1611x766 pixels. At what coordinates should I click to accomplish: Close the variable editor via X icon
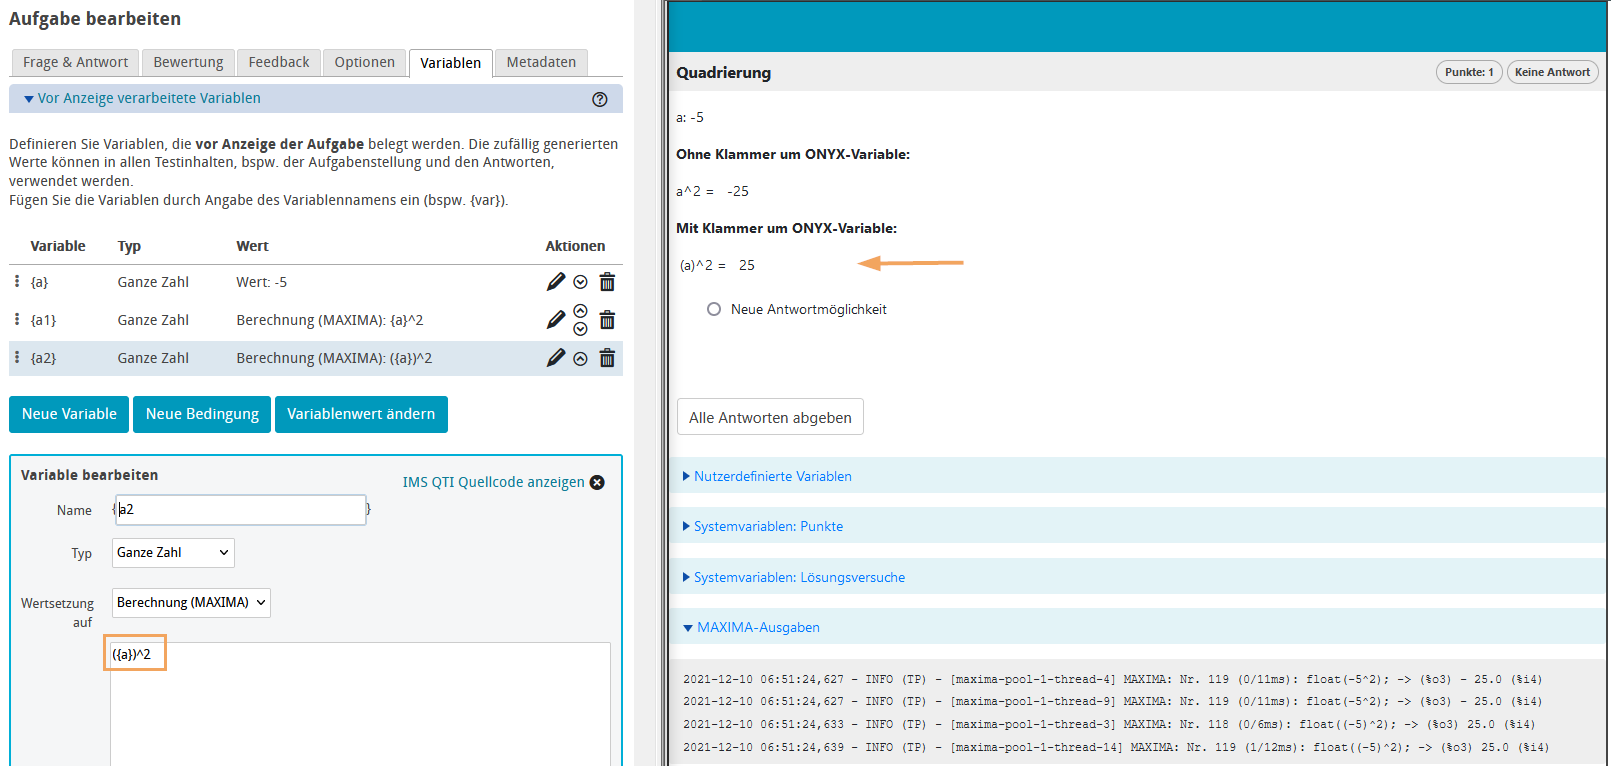click(597, 482)
